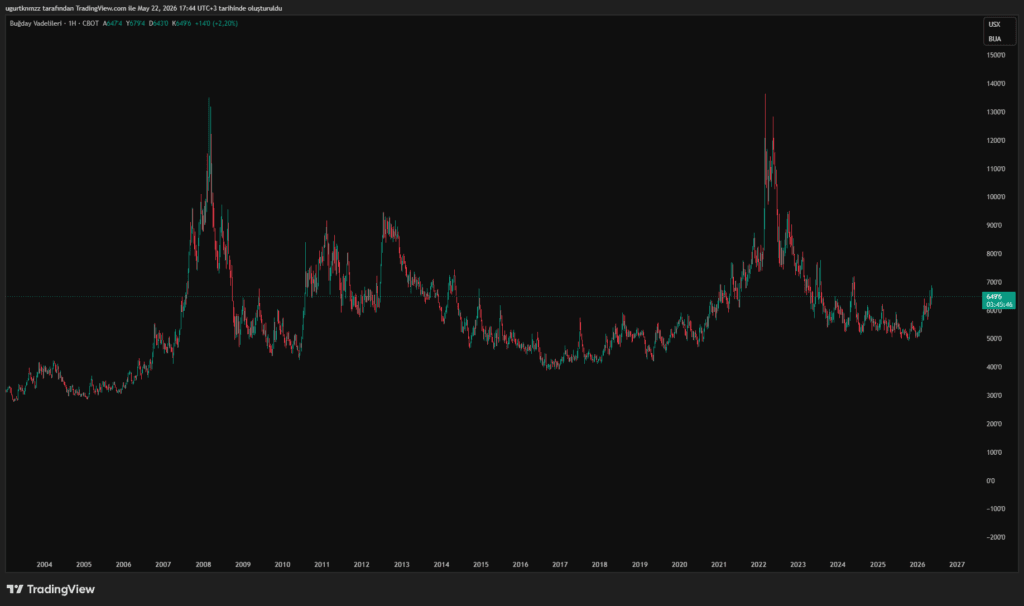This screenshot has width=1024, height=606.
Task: Click the 1300'0 price scale label
Action: (996, 112)
